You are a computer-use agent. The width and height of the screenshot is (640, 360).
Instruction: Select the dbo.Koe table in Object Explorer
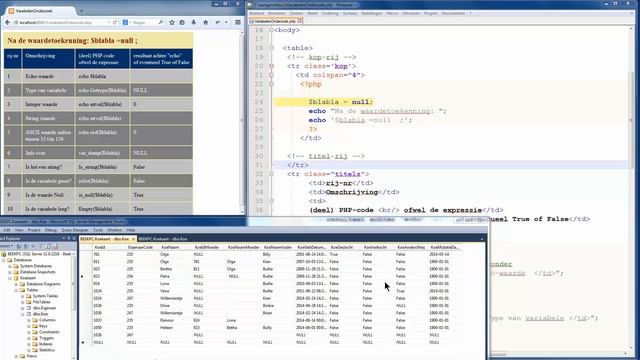[x=40, y=314]
